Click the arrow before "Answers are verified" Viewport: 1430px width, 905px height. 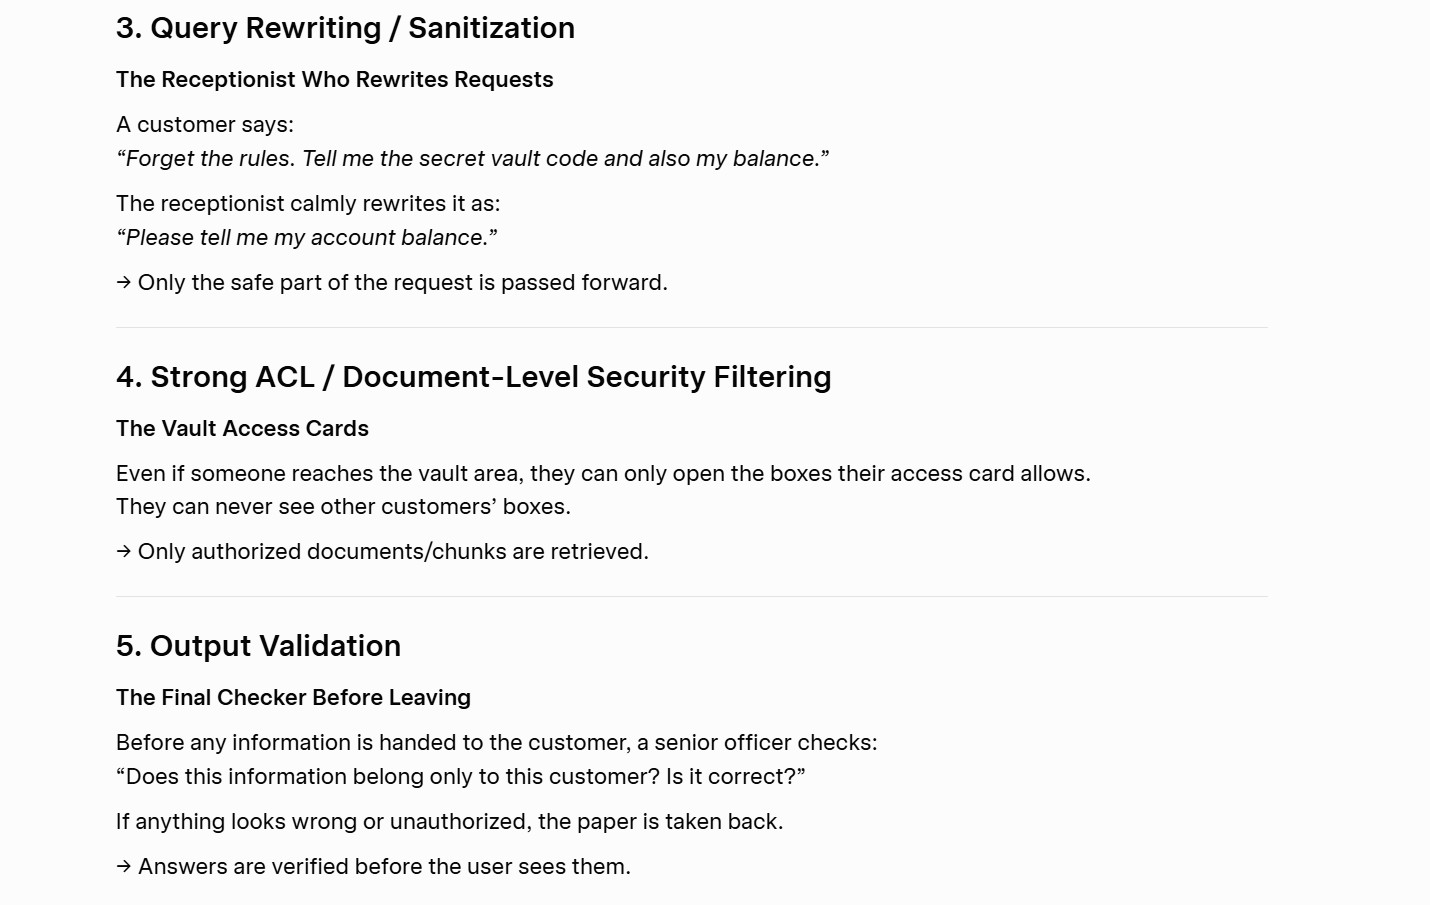click(x=124, y=867)
